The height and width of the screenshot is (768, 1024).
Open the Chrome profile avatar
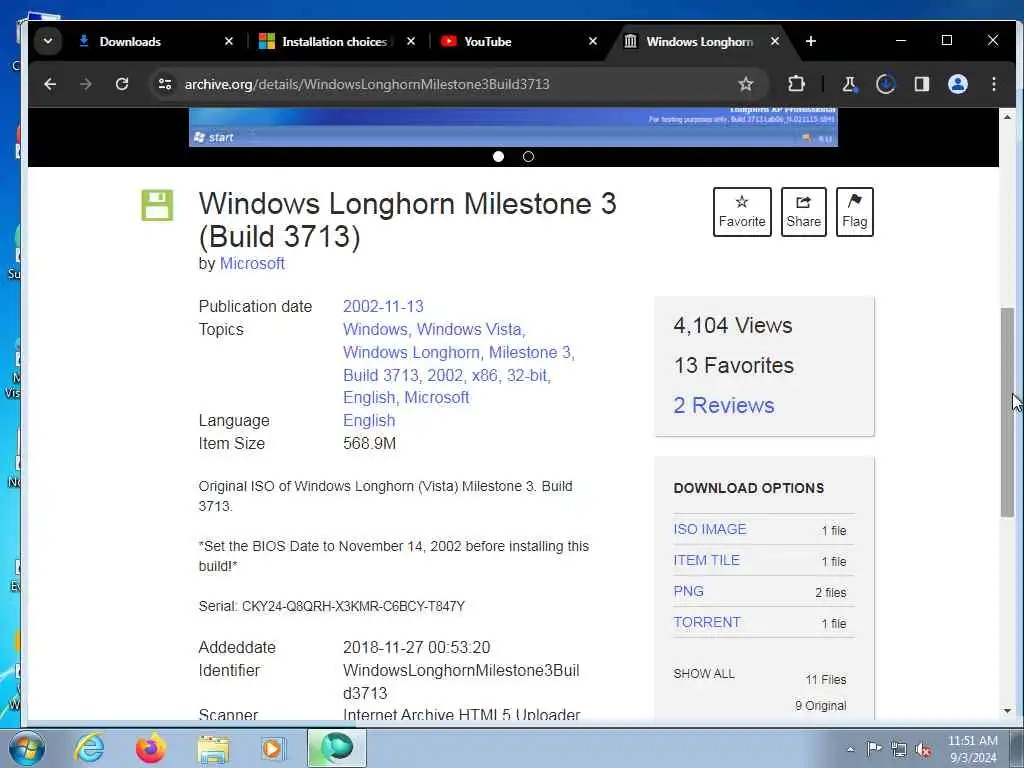957,84
